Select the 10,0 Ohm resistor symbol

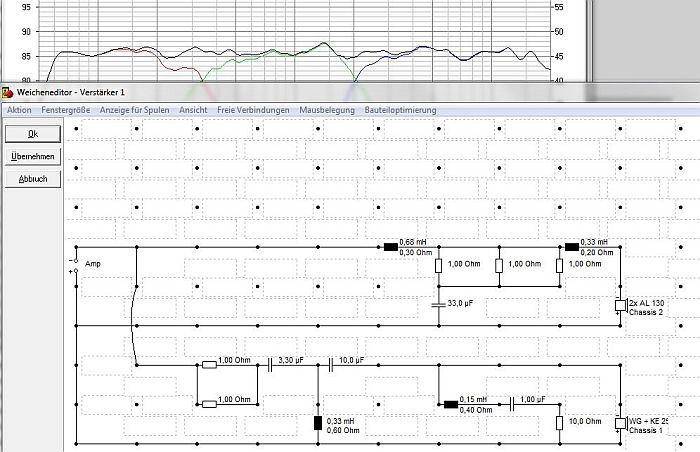(559, 423)
